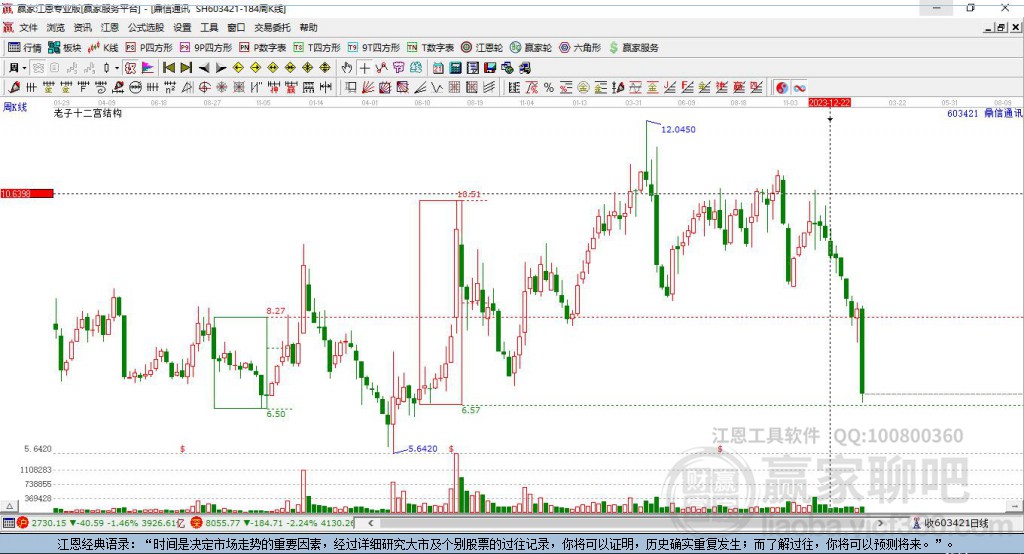This screenshot has width=1024, height=554.
Task: Click the save floppy-disk icon
Action: (x=490, y=68)
